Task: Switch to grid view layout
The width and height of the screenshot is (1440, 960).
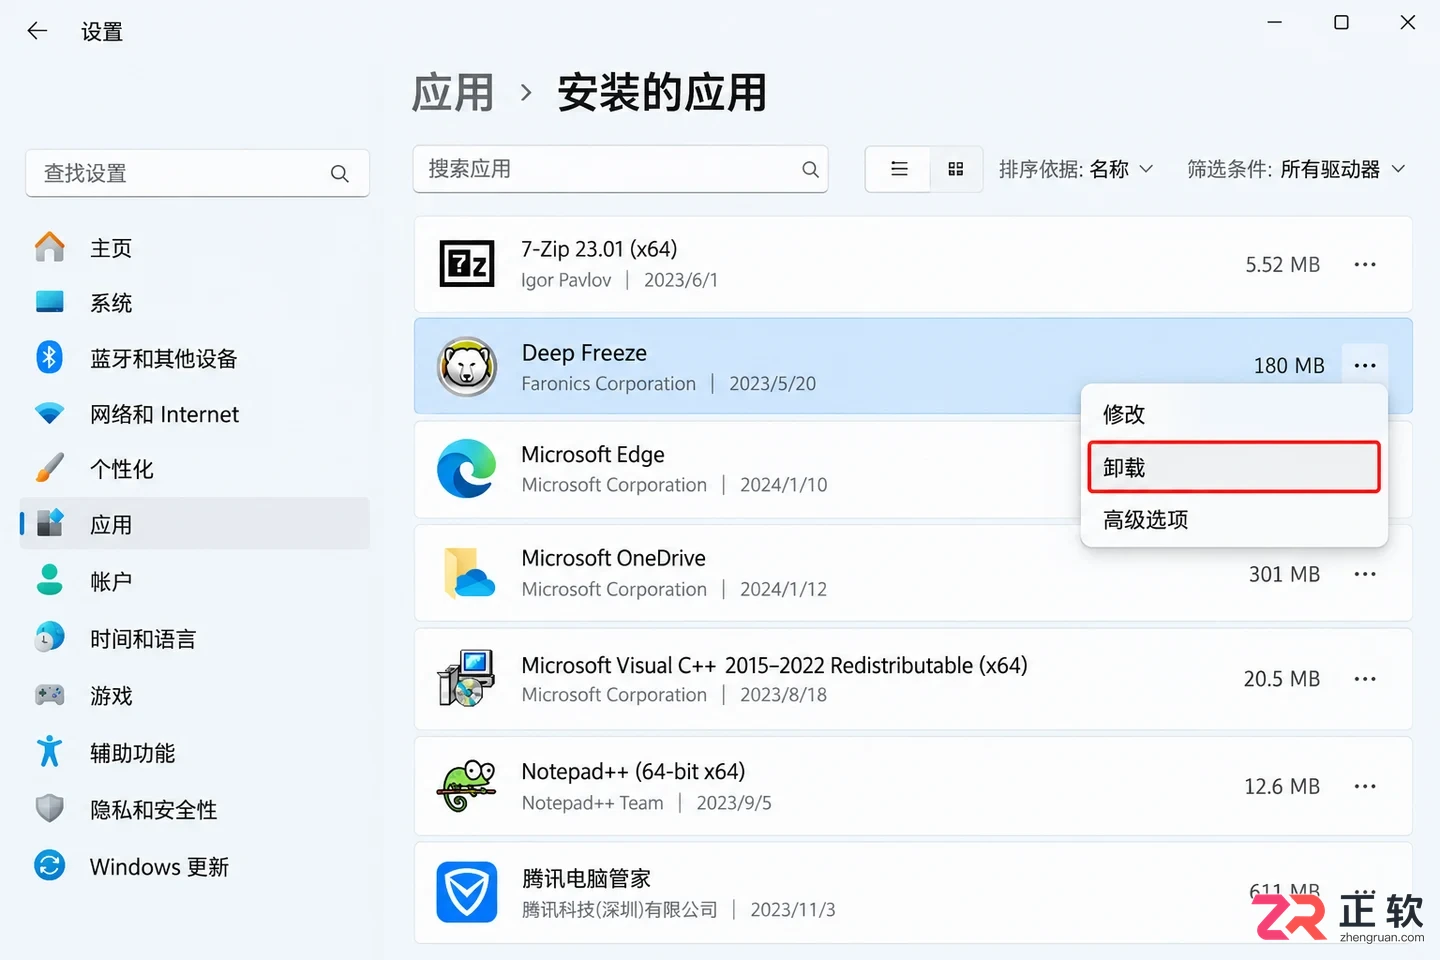Action: pos(956,169)
